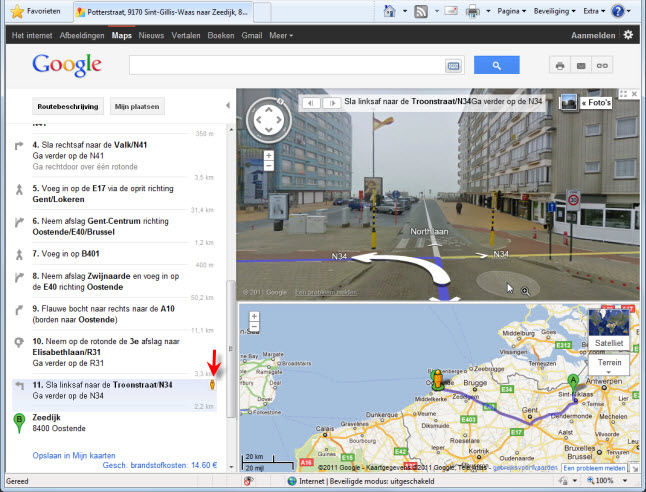Open the Beveiliging menu

coord(554,11)
